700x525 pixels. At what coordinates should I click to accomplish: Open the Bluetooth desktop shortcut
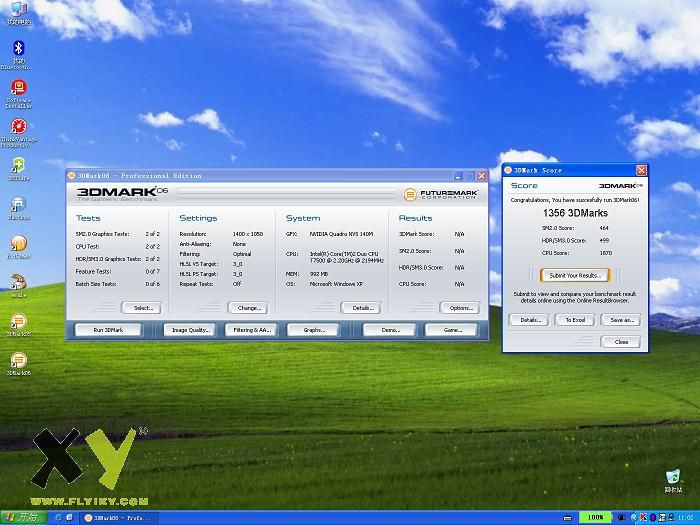point(18,54)
